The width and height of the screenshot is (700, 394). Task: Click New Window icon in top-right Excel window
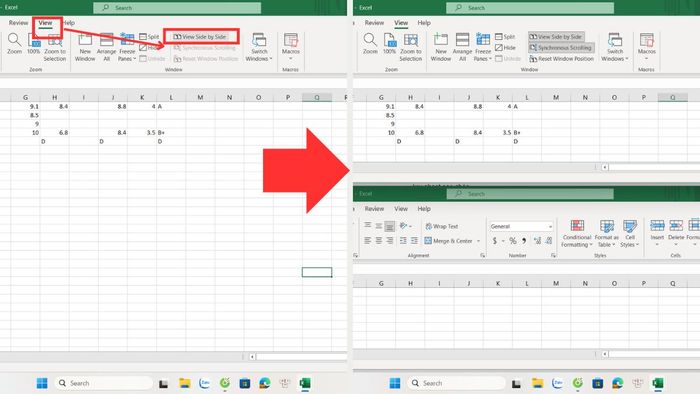point(441,46)
